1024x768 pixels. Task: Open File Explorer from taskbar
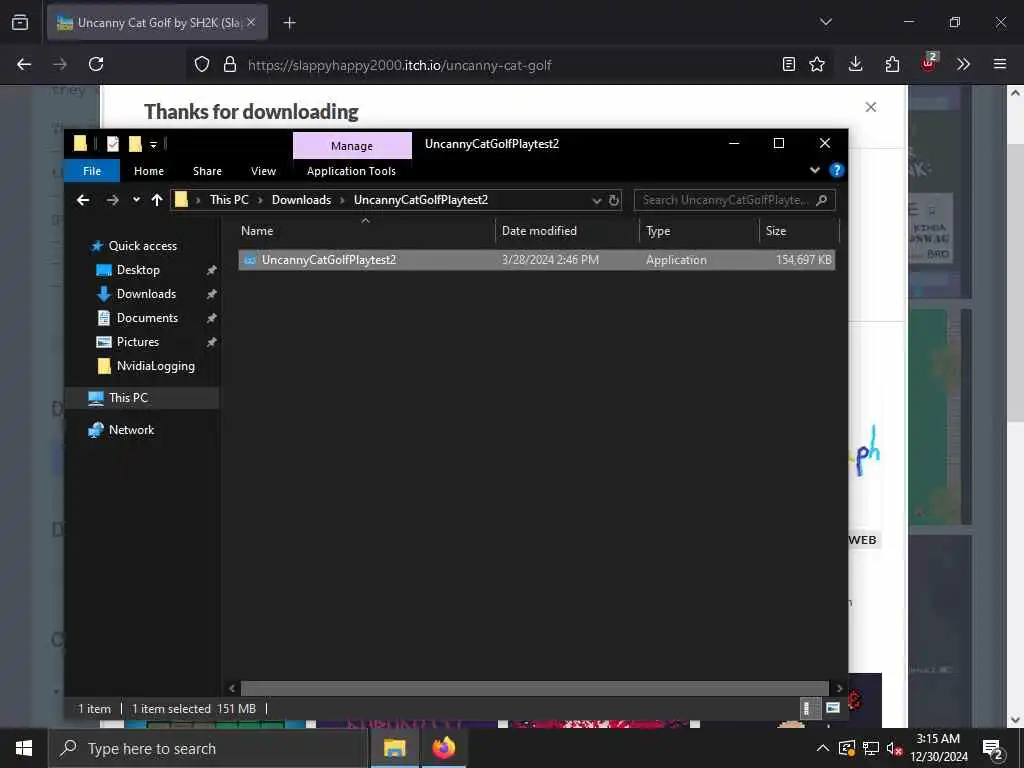point(394,748)
